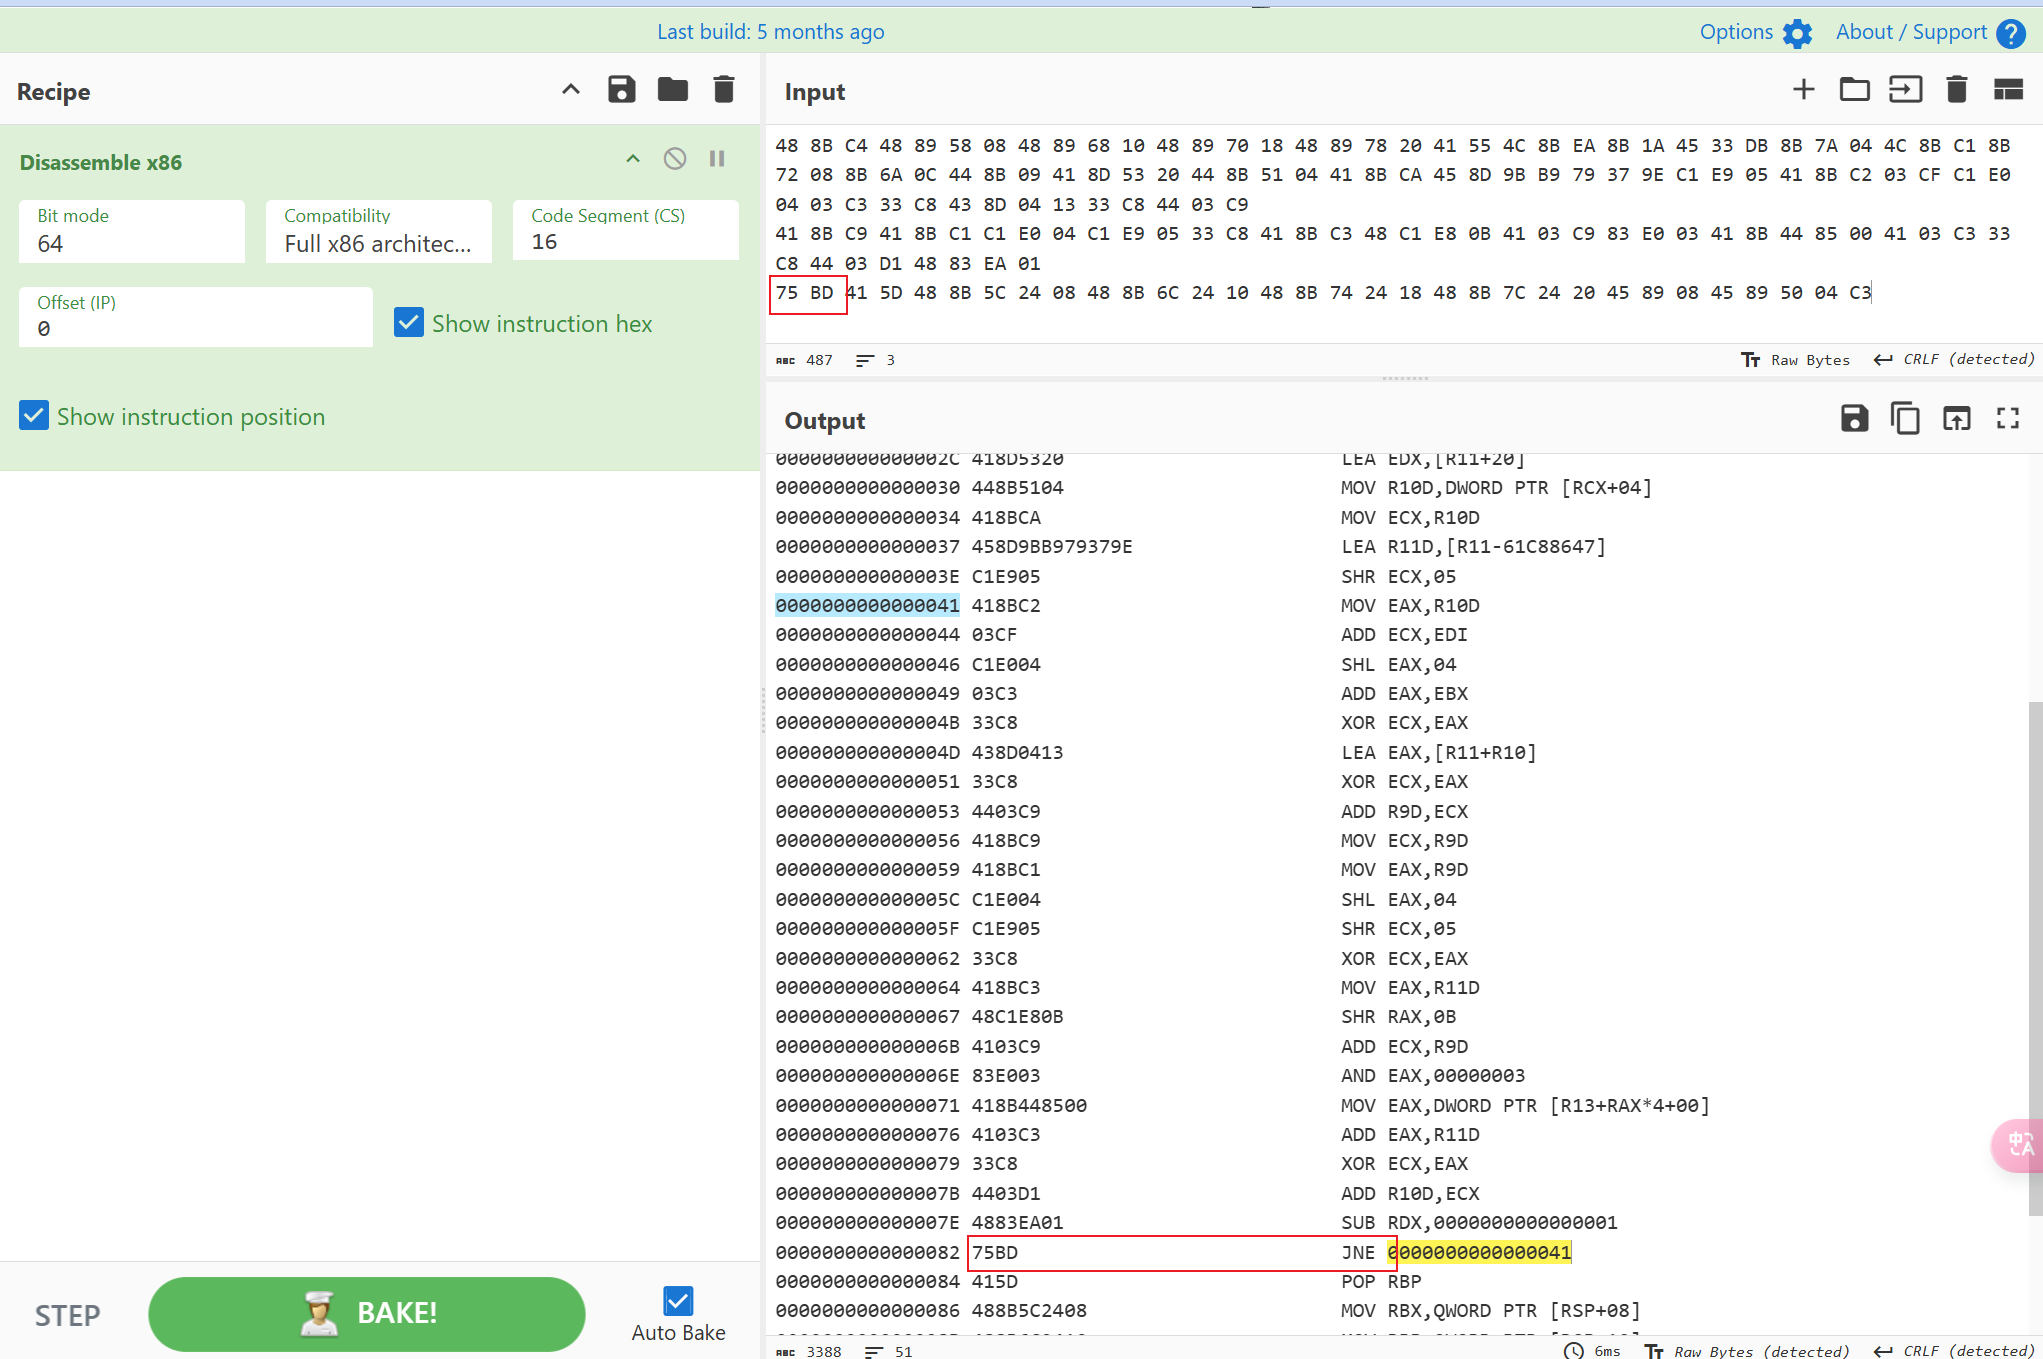Open the Options settings

click(x=1755, y=32)
